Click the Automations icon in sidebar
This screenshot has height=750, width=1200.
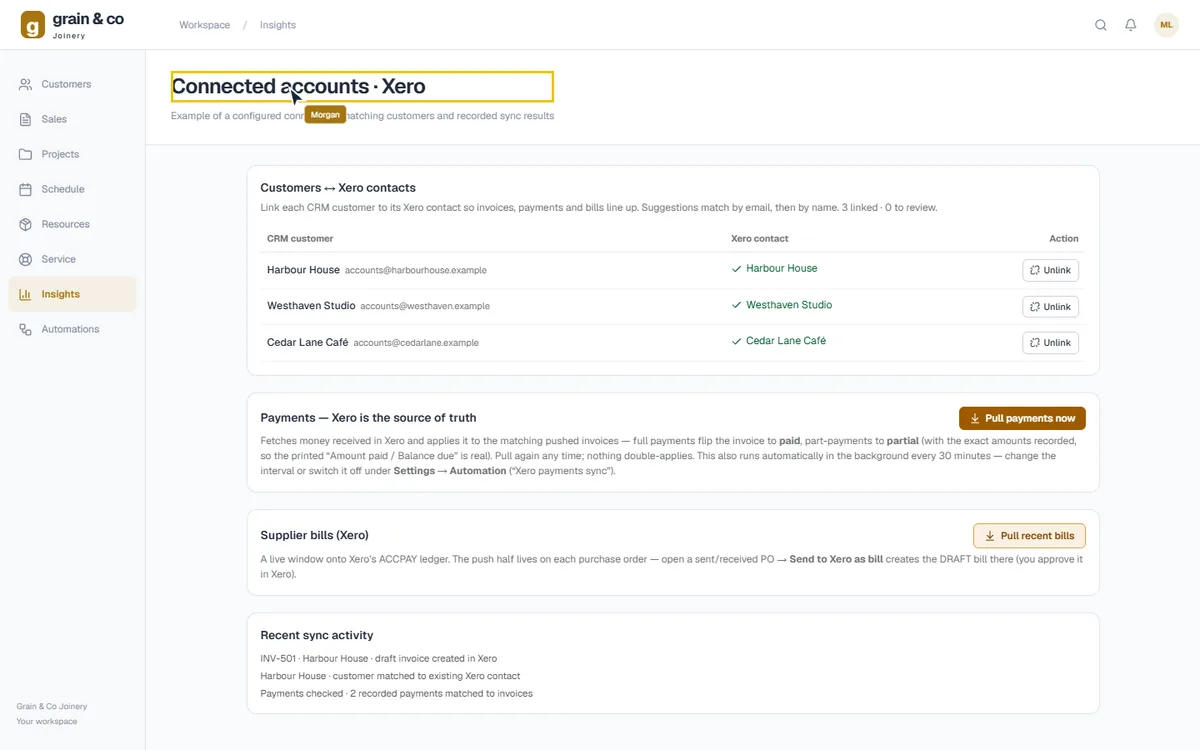[x=25, y=329]
